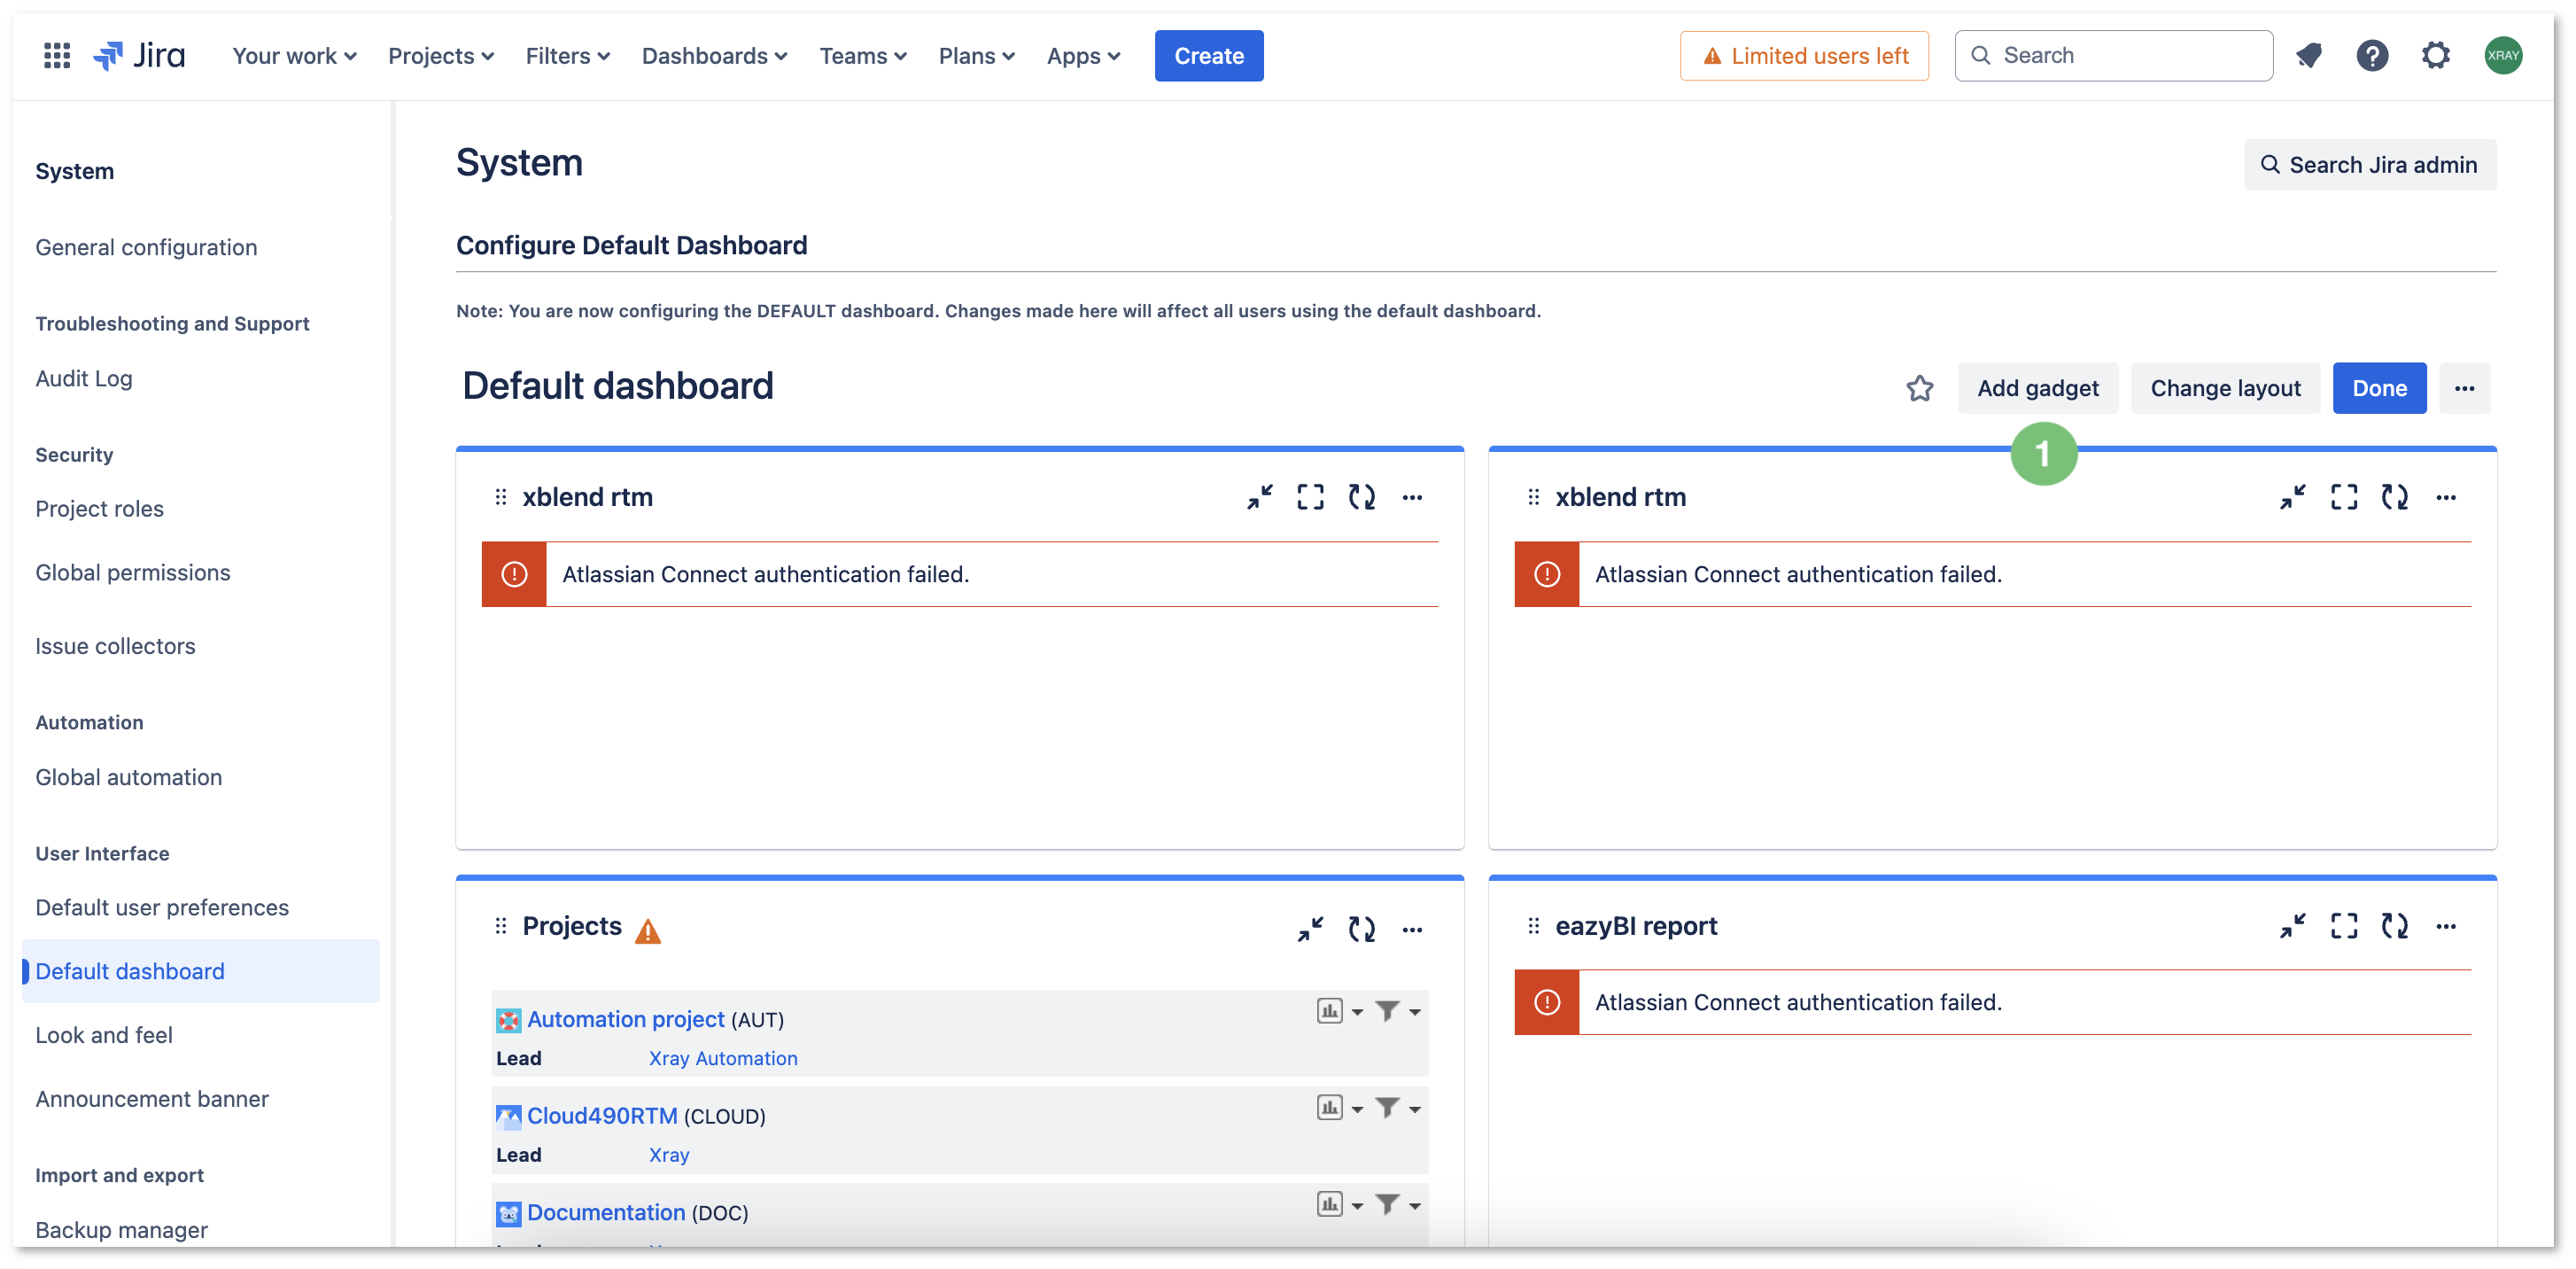Minimize the left xblend rtm gadget
This screenshot has width=2576, height=1269.
(x=1259, y=497)
